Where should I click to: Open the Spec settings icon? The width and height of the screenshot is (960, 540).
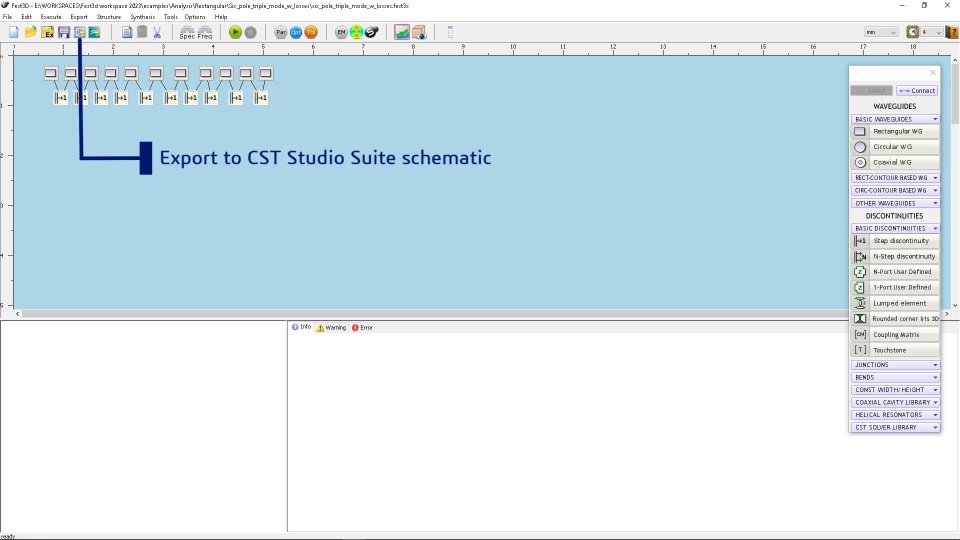pos(187,32)
